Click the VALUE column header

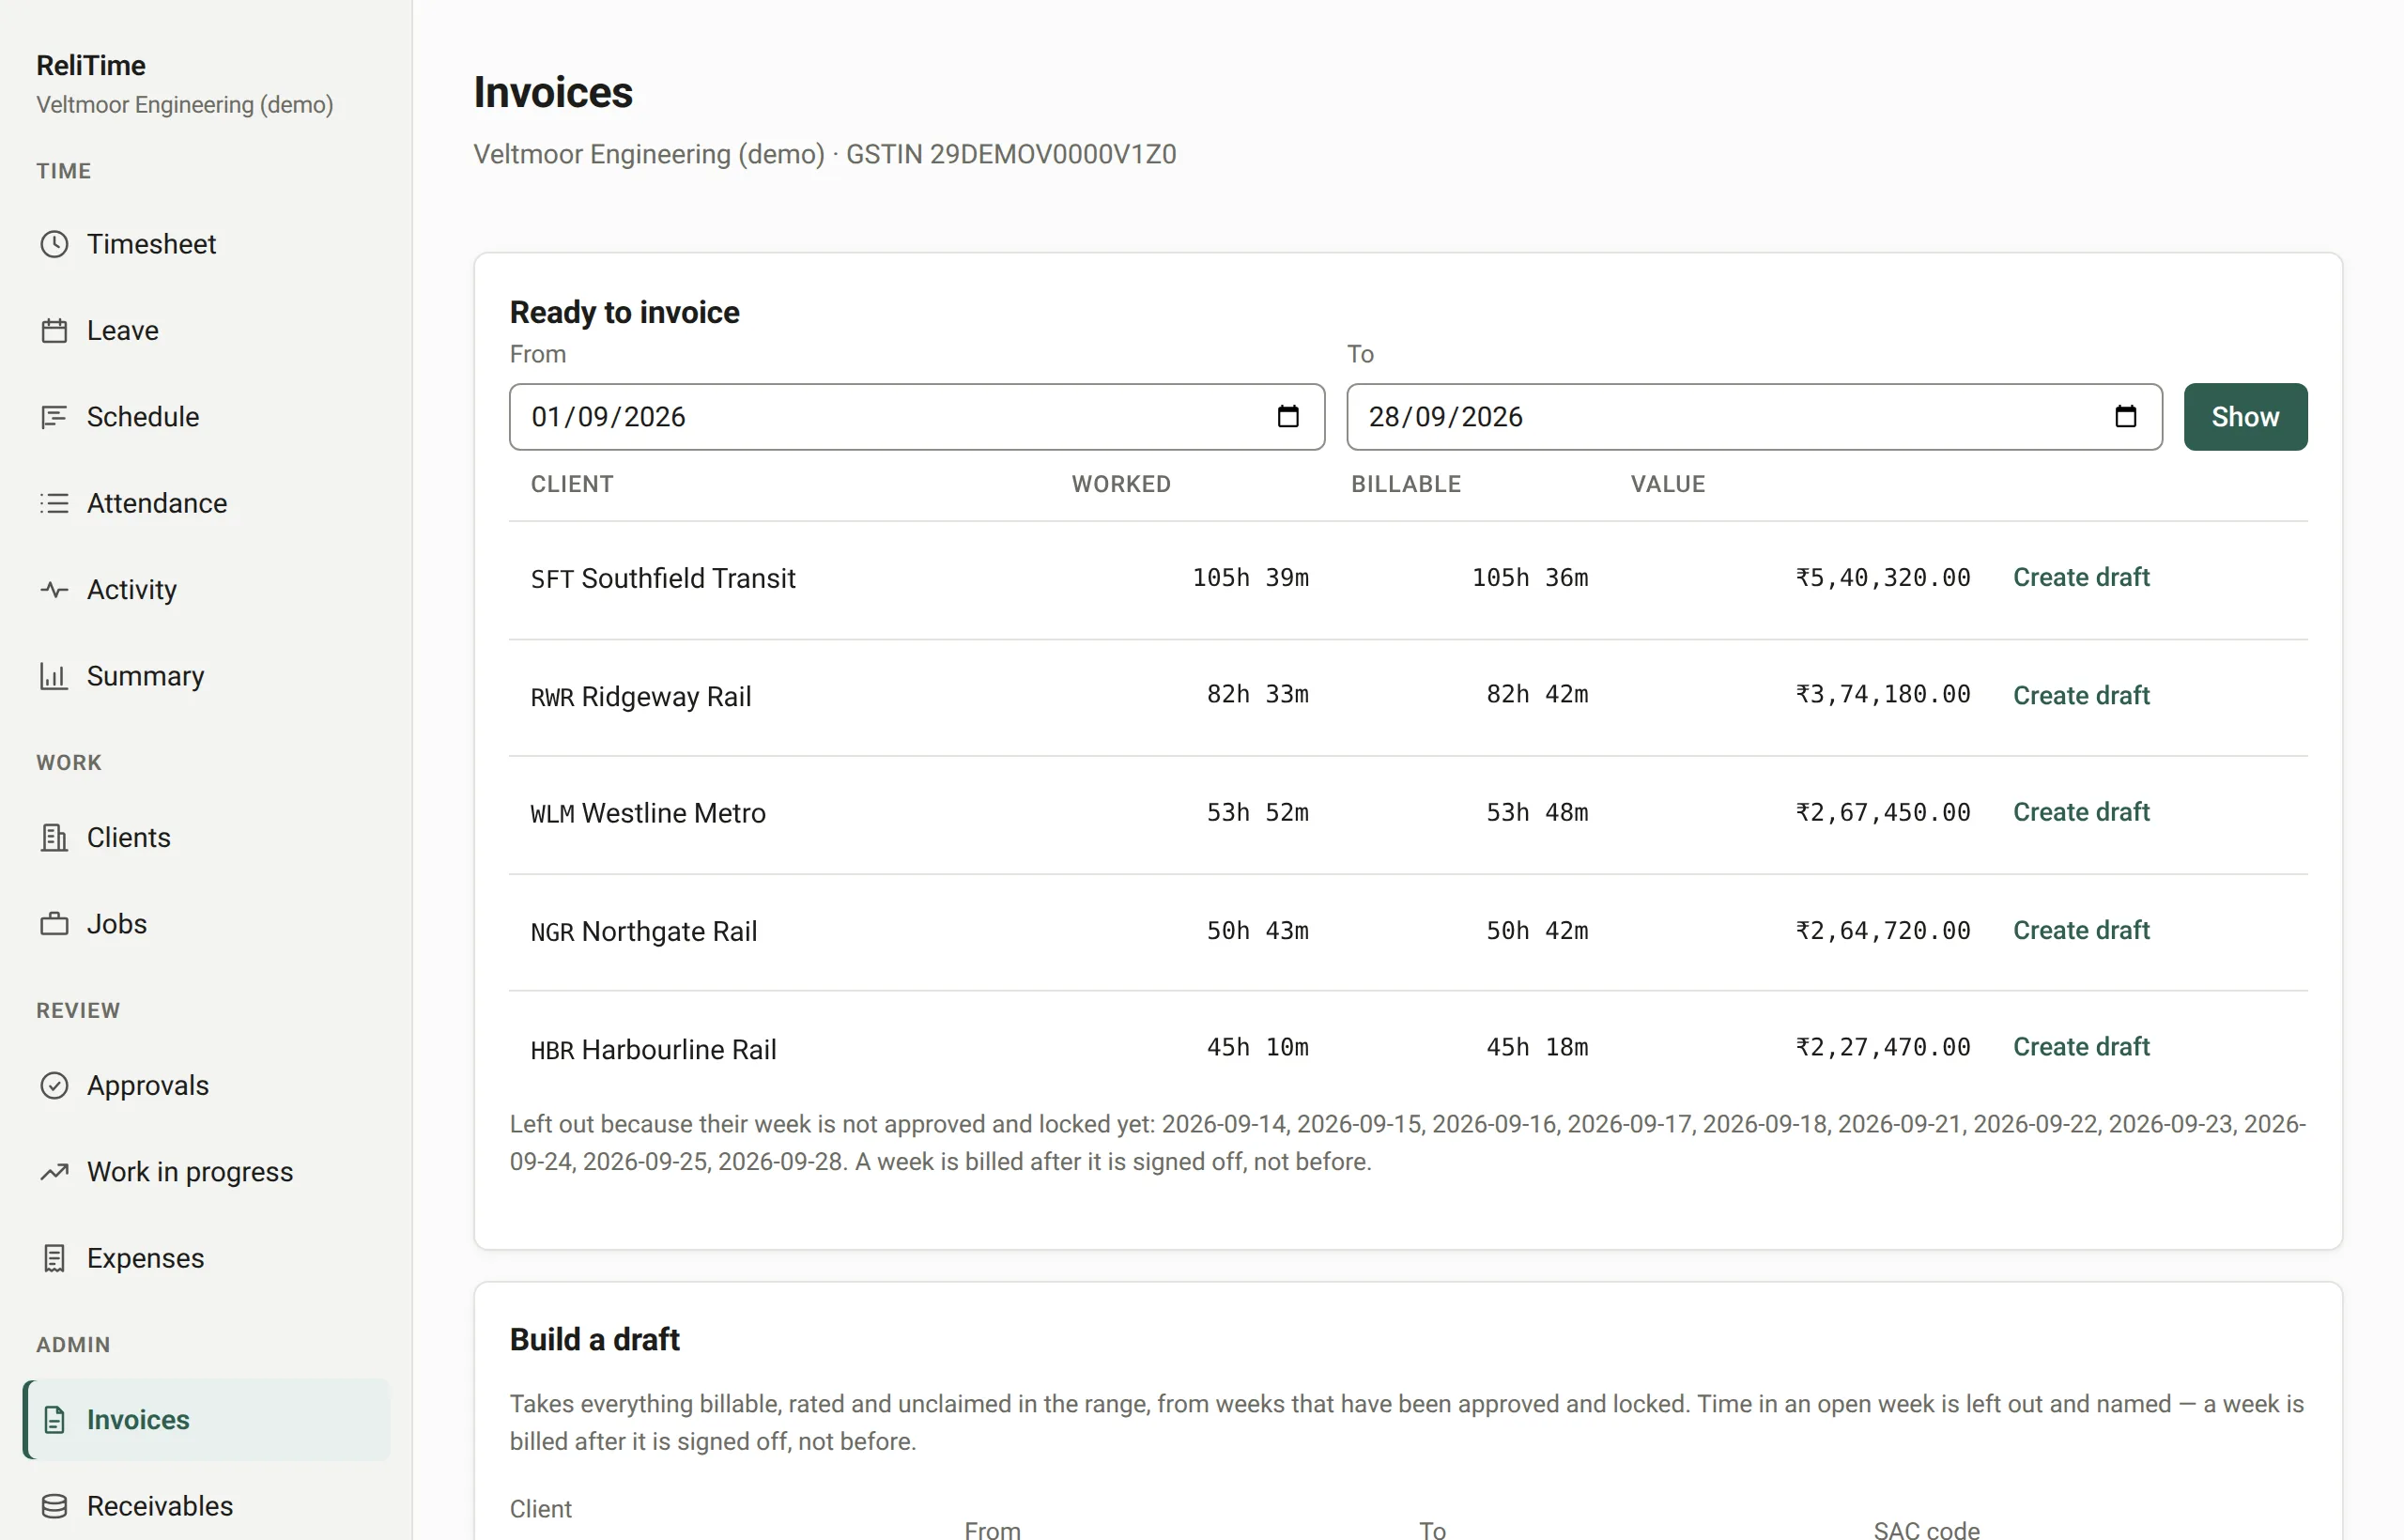(1668, 484)
